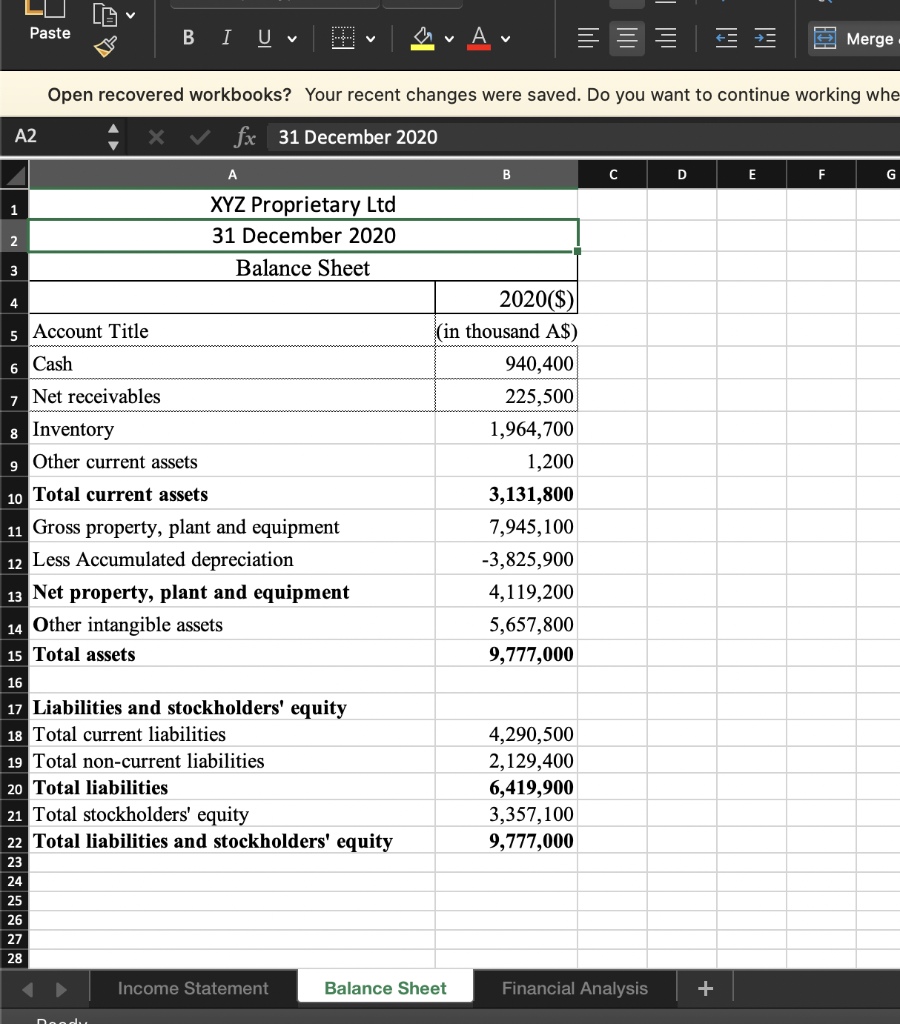Apply left text alignment
Image resolution: width=900 pixels, height=1024 pixels.
(587, 38)
